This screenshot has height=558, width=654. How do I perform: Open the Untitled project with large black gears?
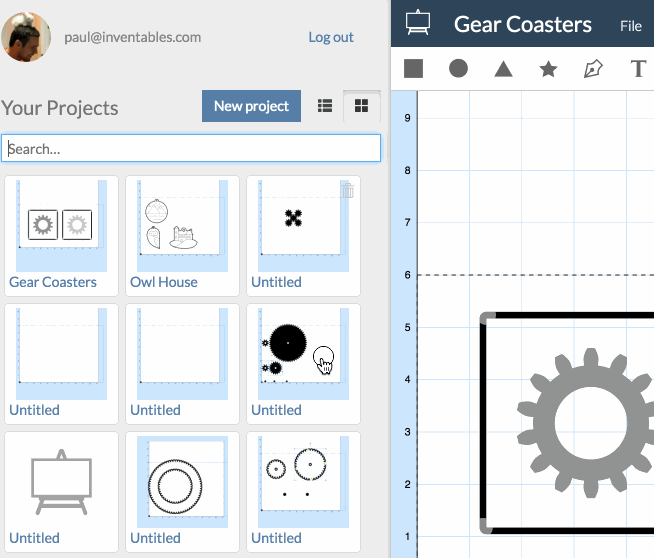[x=303, y=354]
